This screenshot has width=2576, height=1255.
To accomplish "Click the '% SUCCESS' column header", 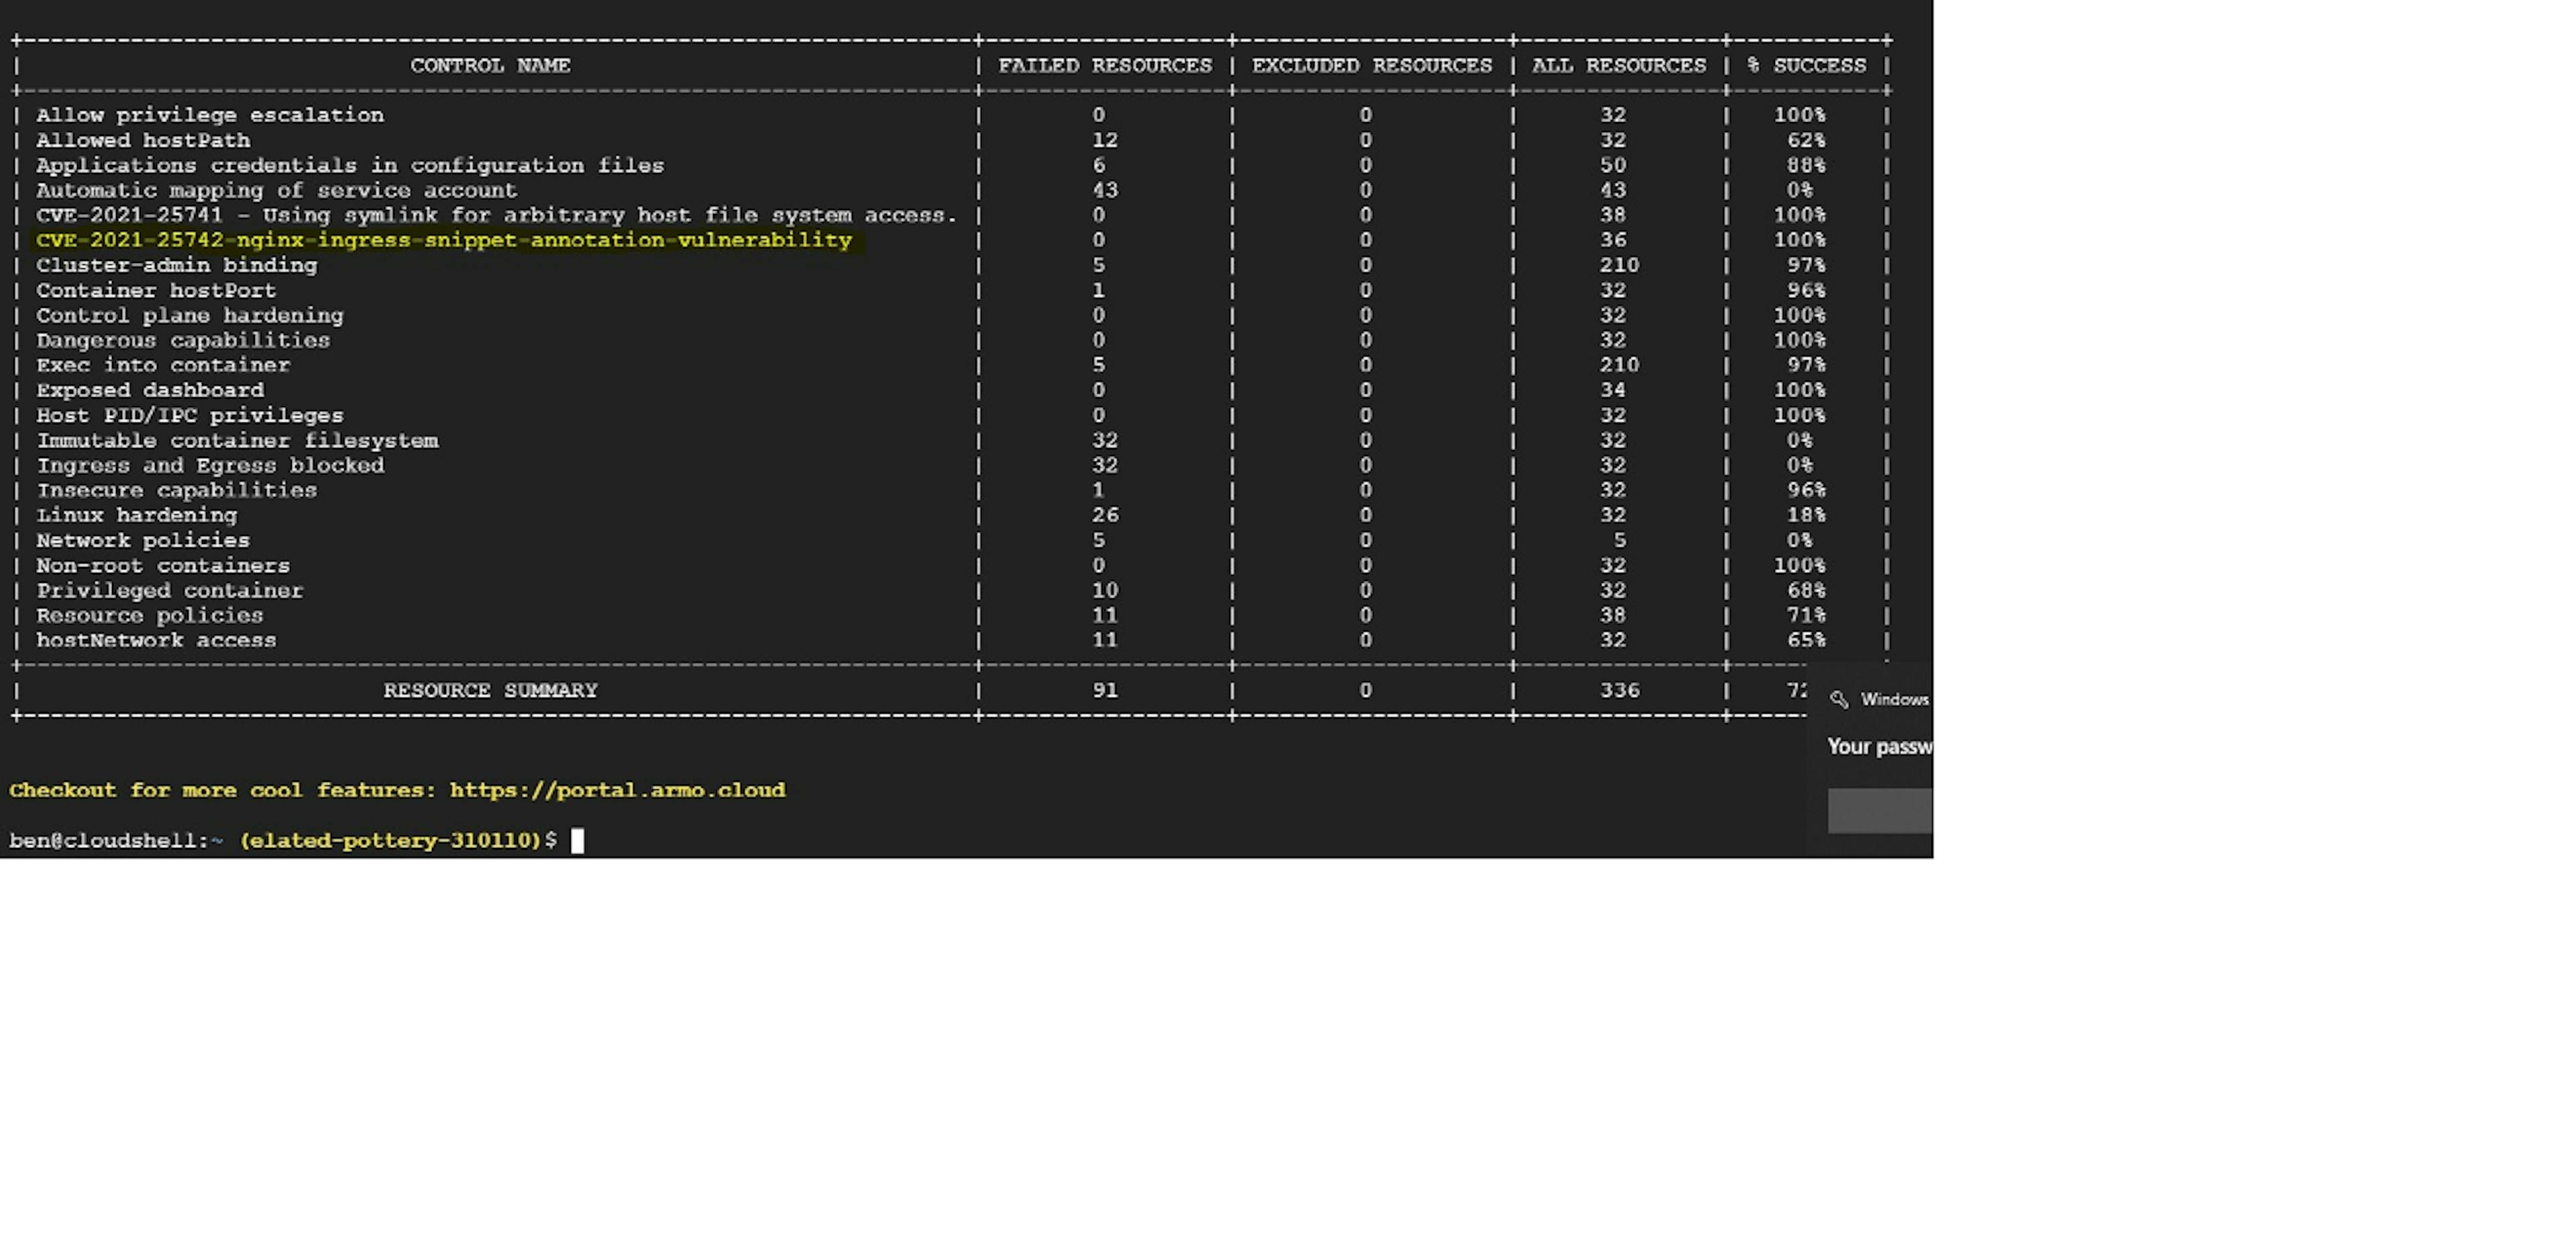I will (1807, 65).
